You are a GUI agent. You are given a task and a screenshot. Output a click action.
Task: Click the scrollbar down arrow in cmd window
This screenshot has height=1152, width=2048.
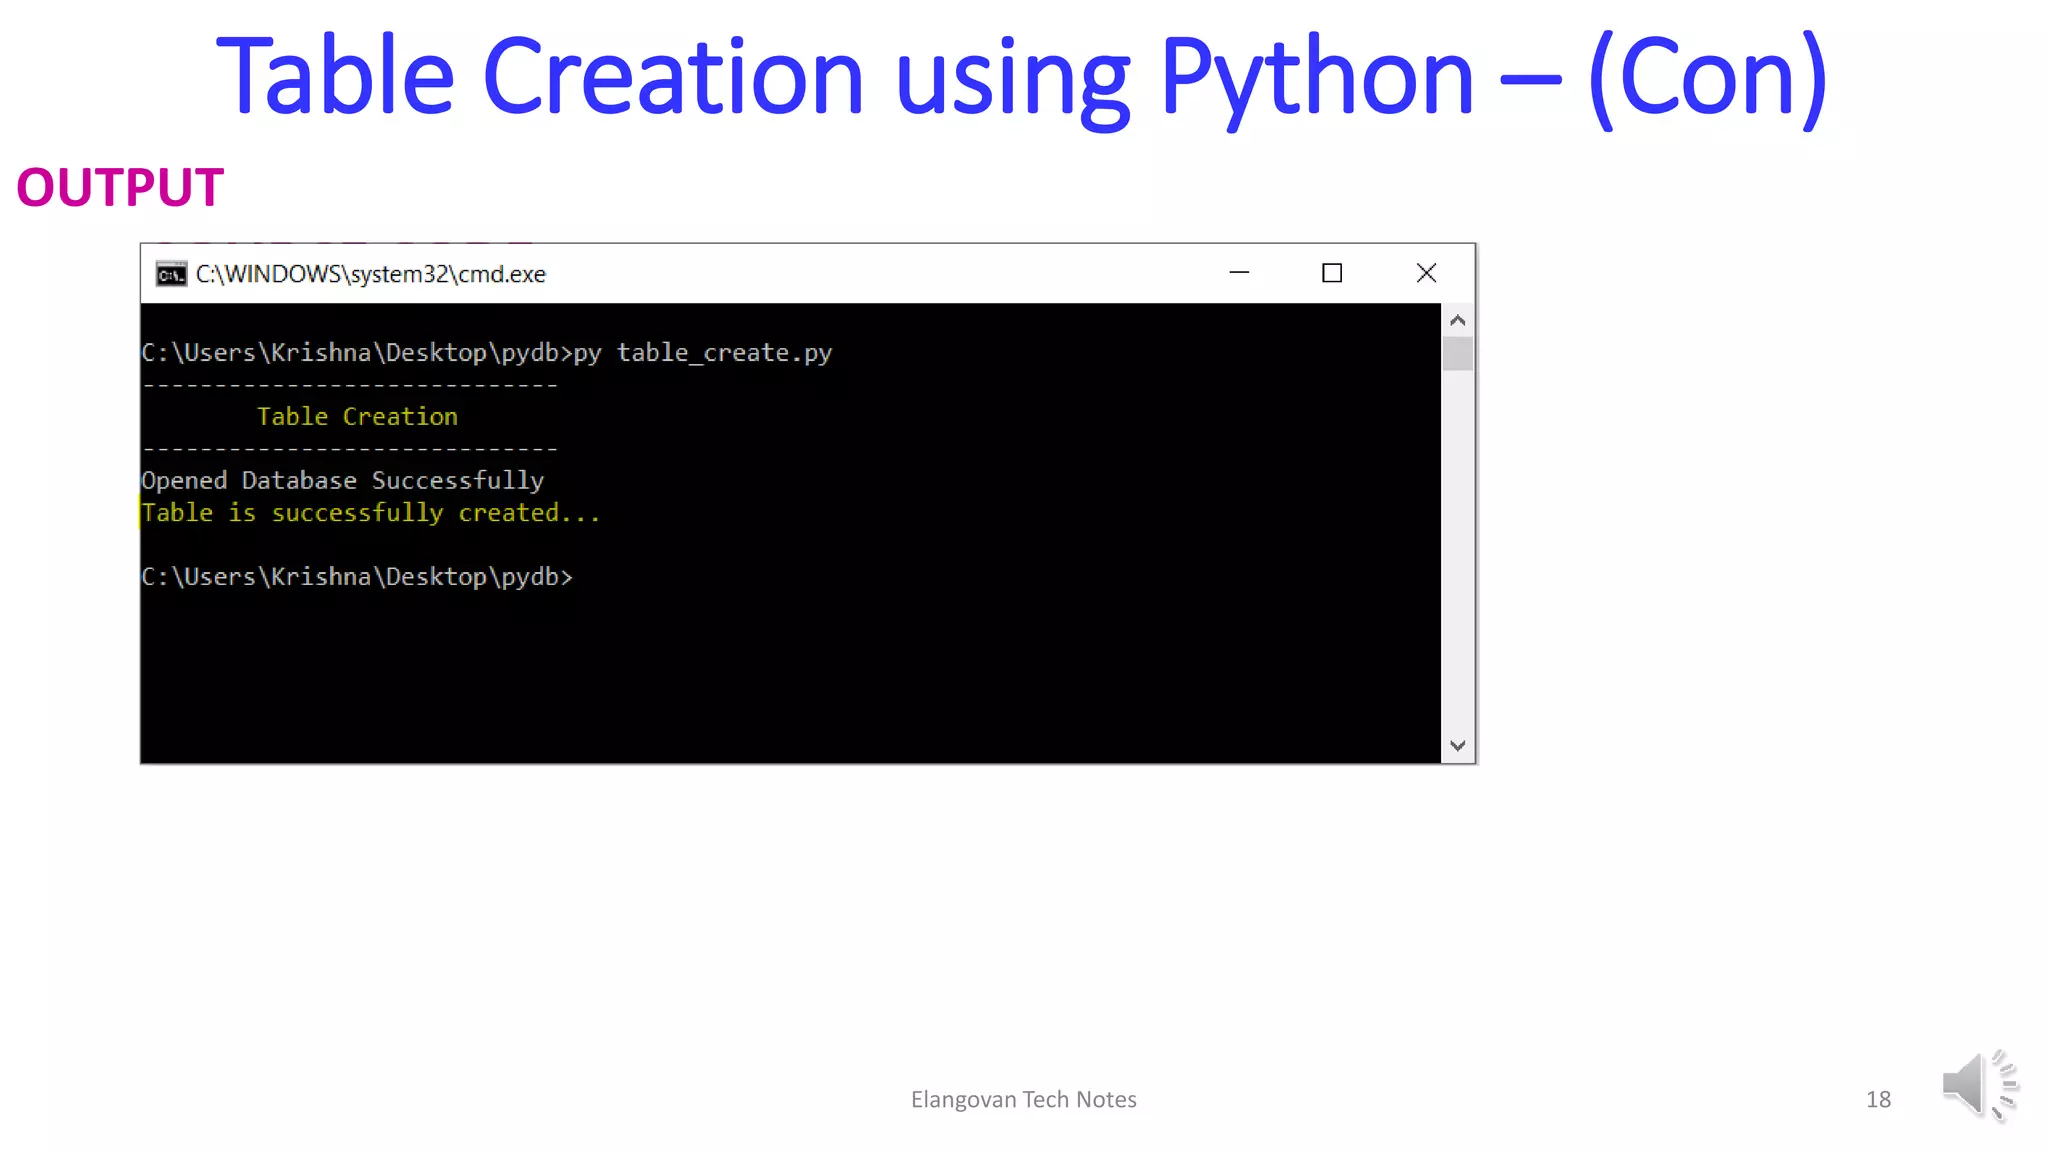pos(1458,746)
